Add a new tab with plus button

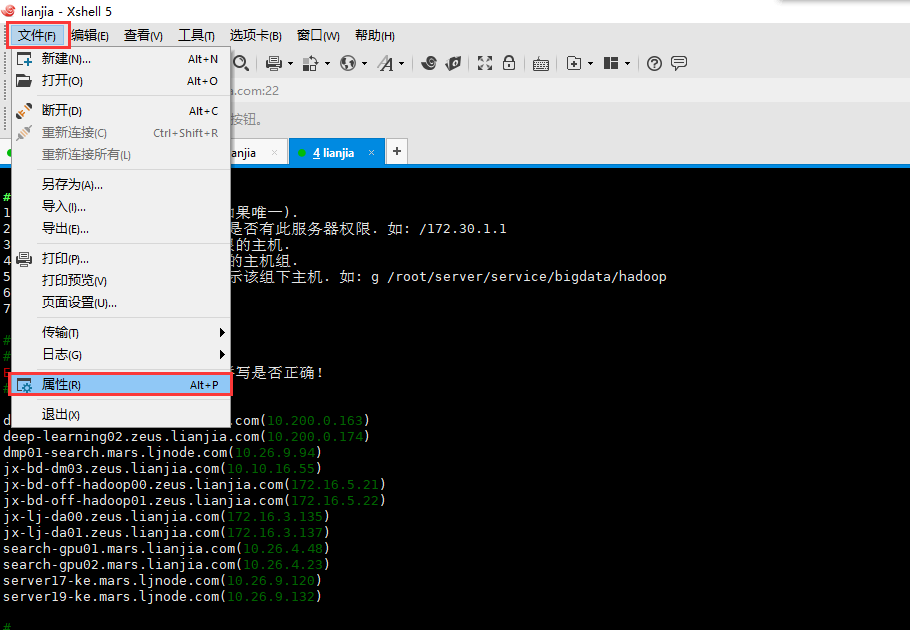[397, 151]
